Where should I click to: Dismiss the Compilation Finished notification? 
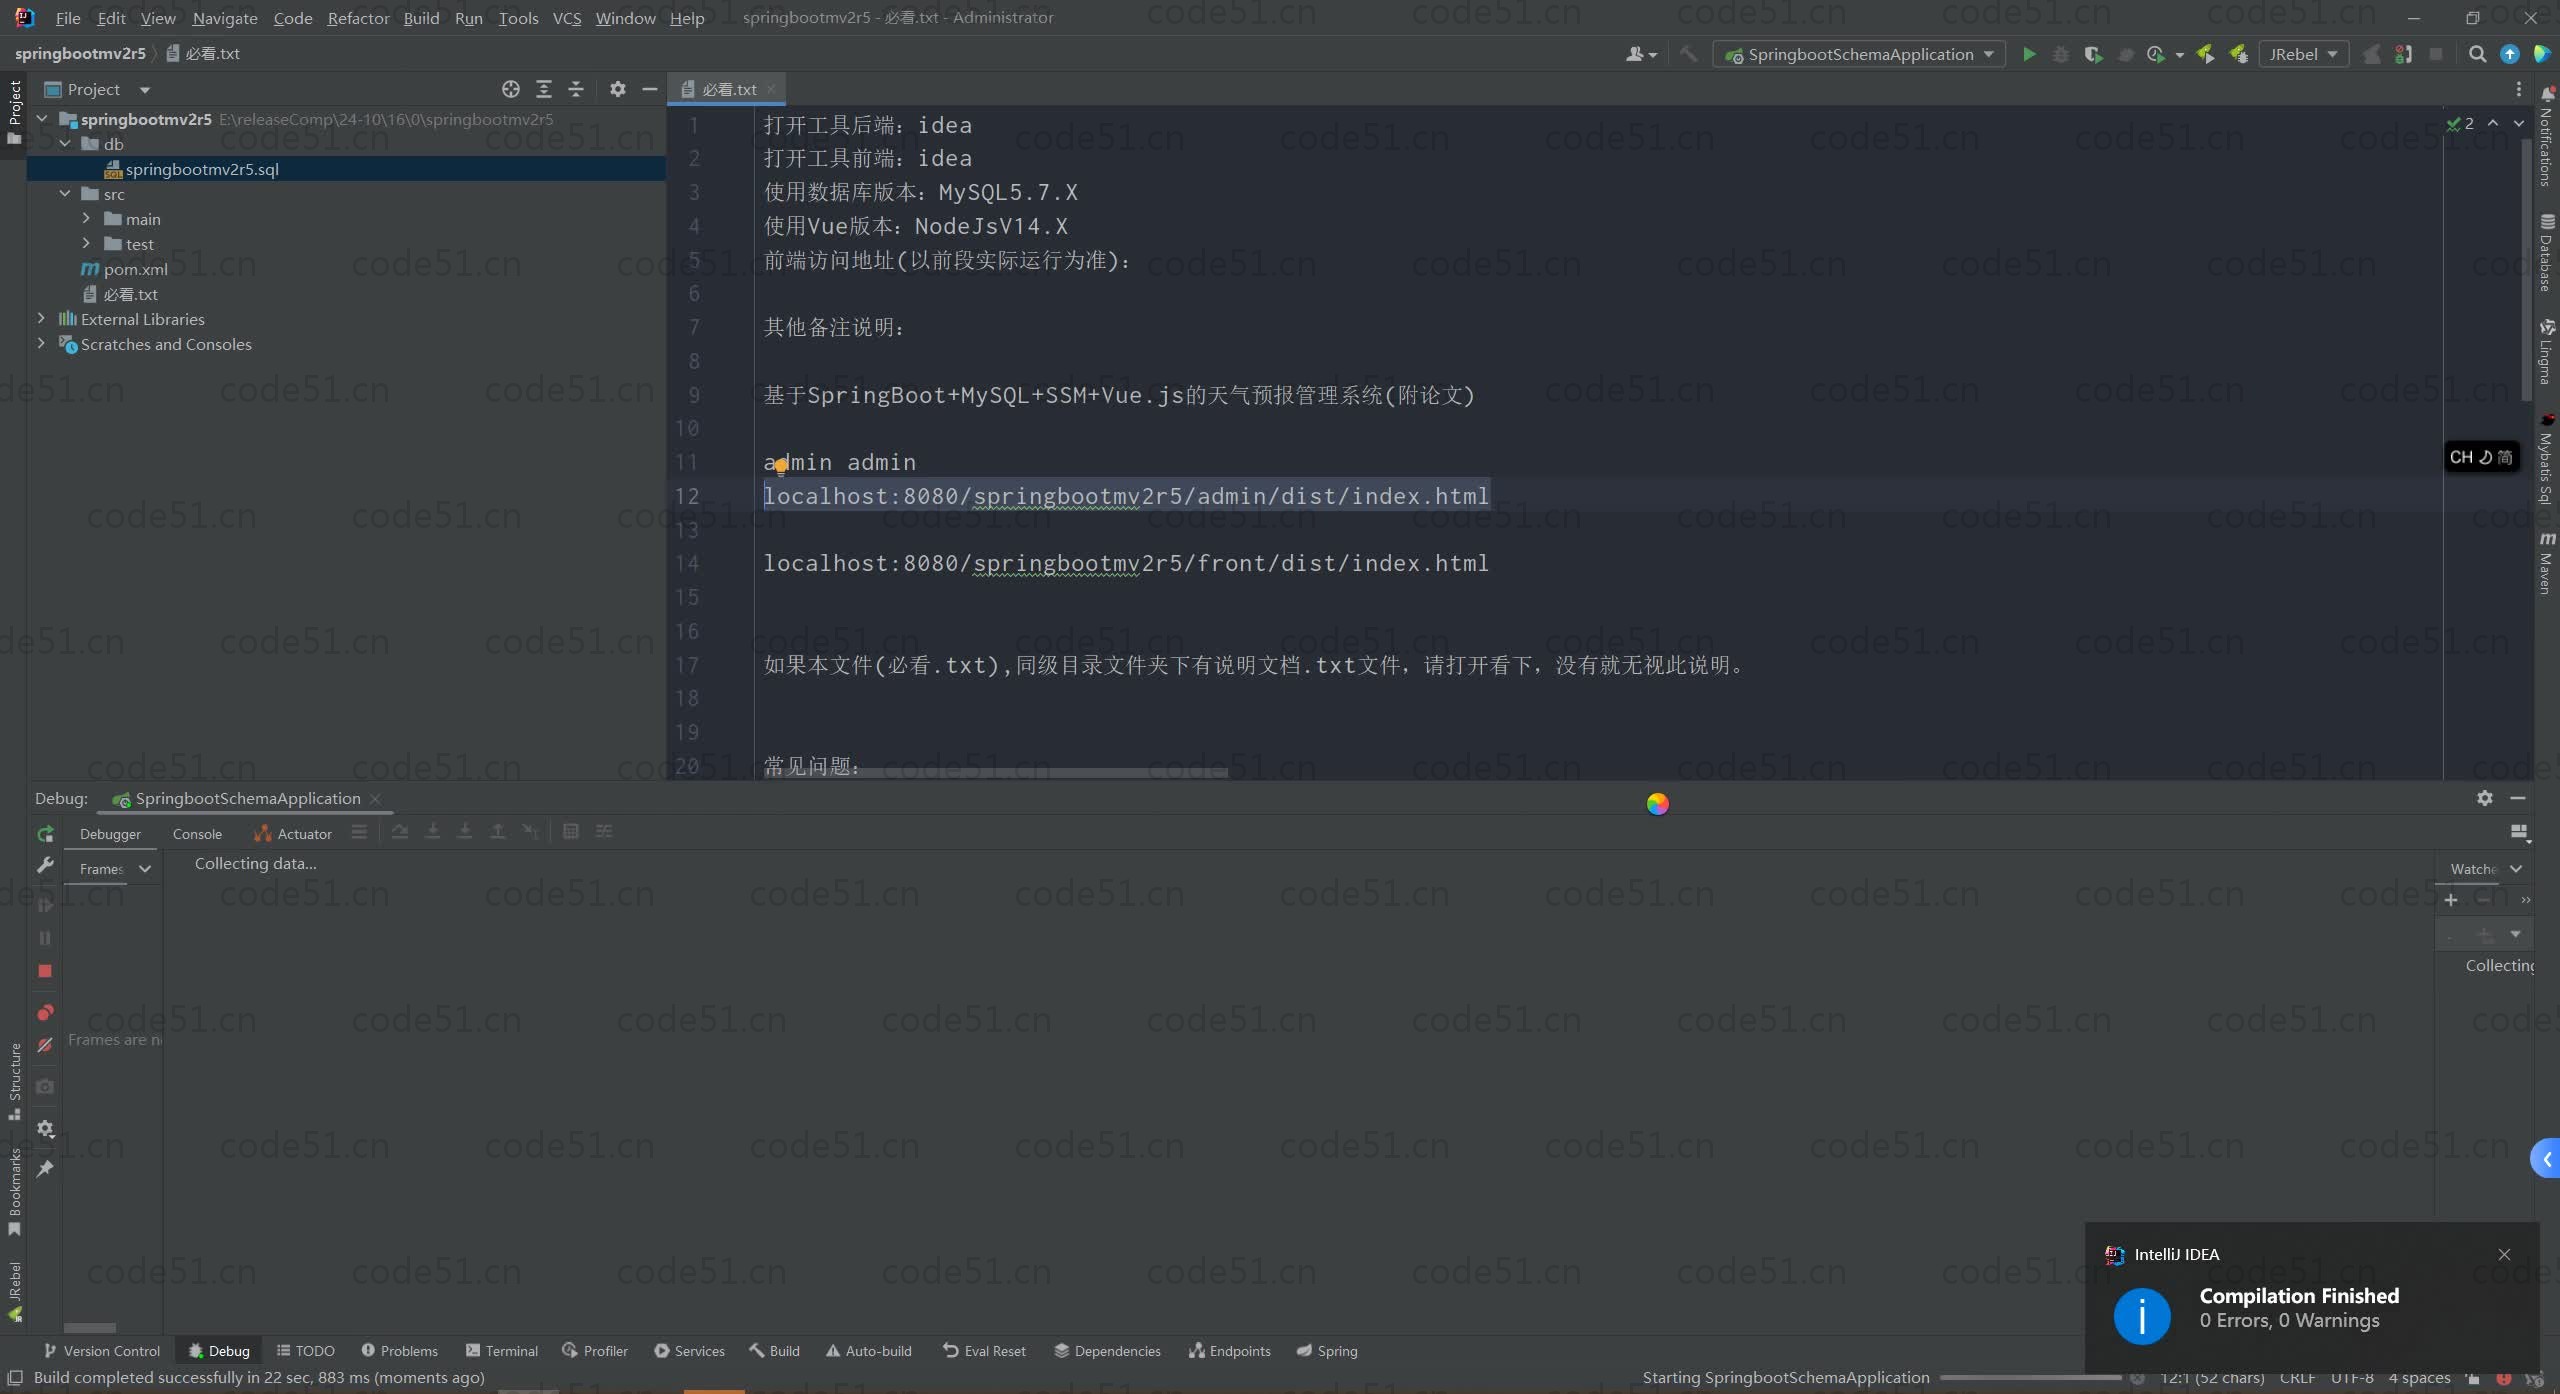tap(2504, 1254)
